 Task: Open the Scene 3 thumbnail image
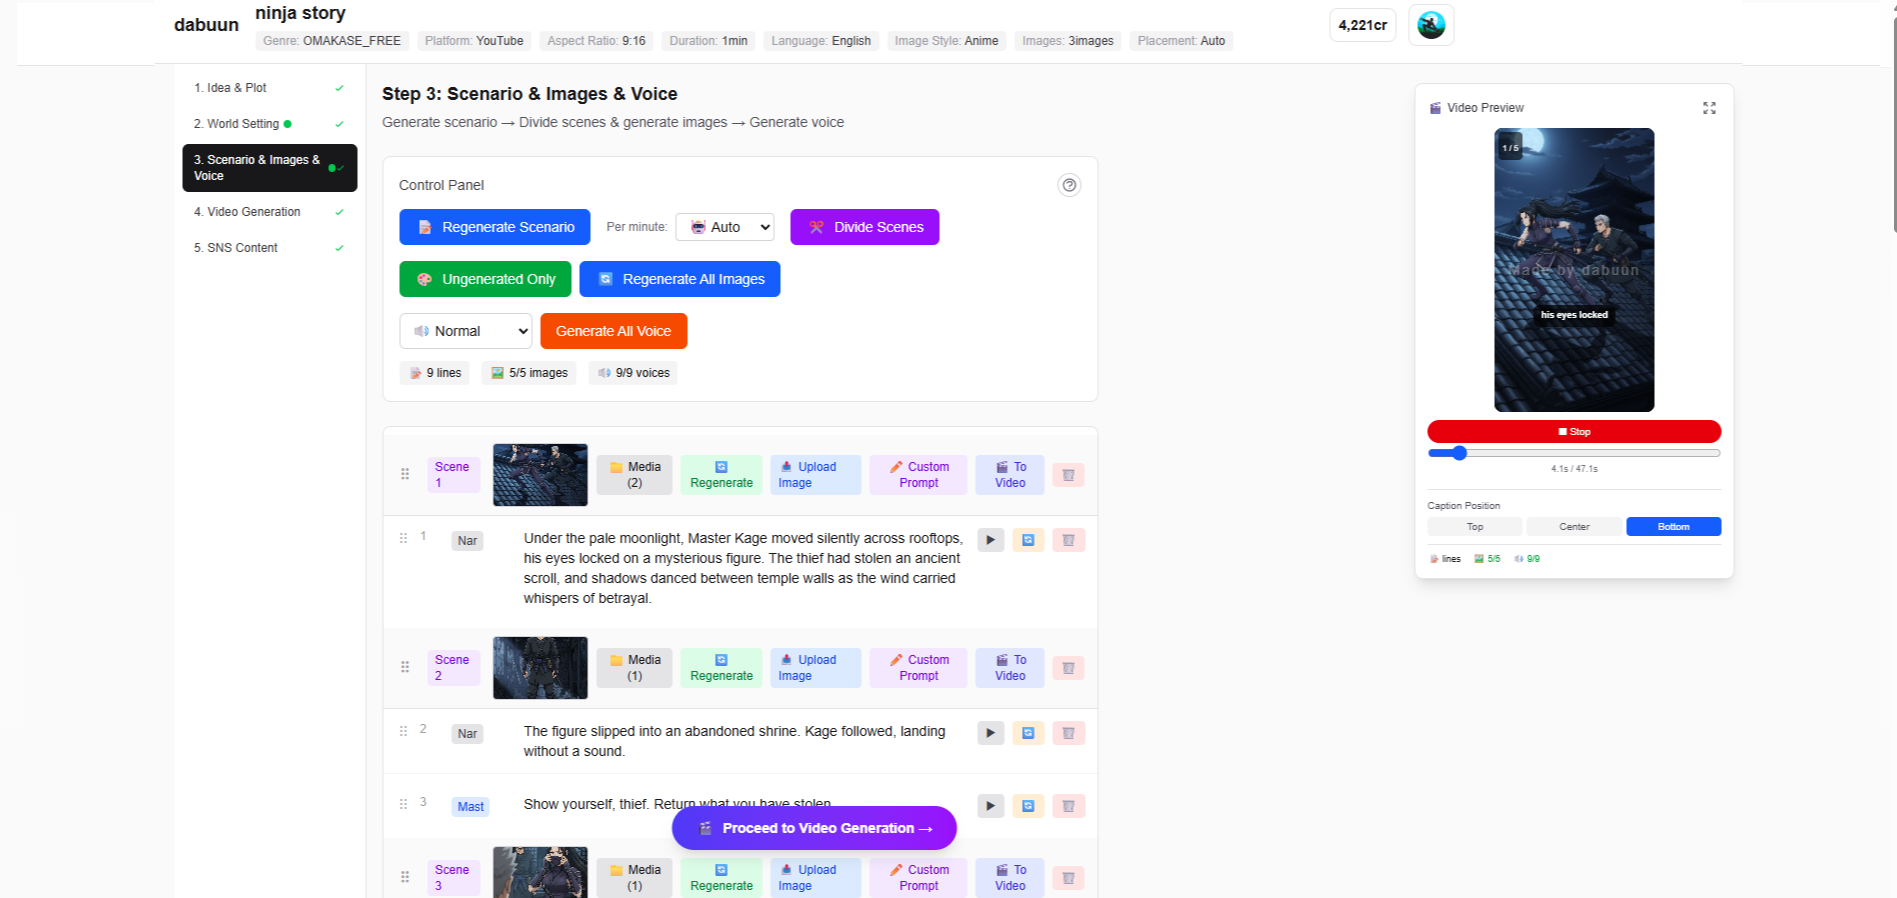pos(540,873)
